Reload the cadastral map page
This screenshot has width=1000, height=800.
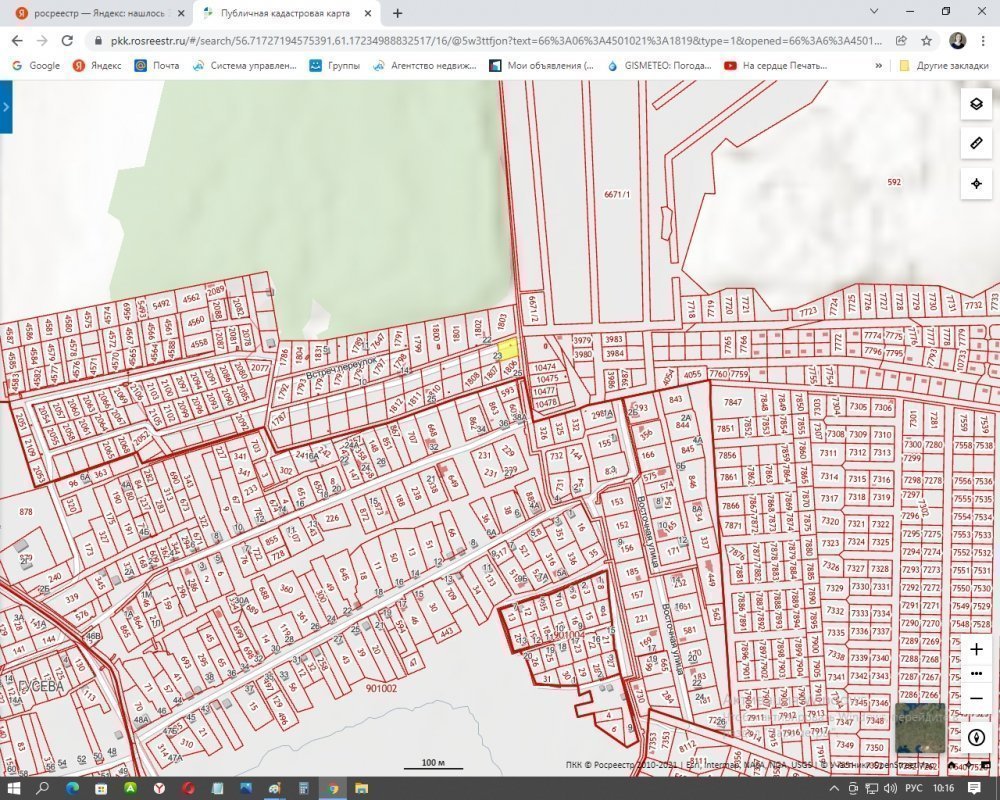coord(67,41)
